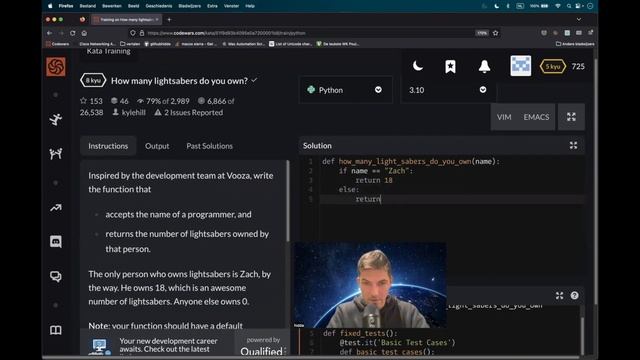Screen dimensions: 640x360
Task: Open the Apple menu
Action: click(x=50, y=6)
